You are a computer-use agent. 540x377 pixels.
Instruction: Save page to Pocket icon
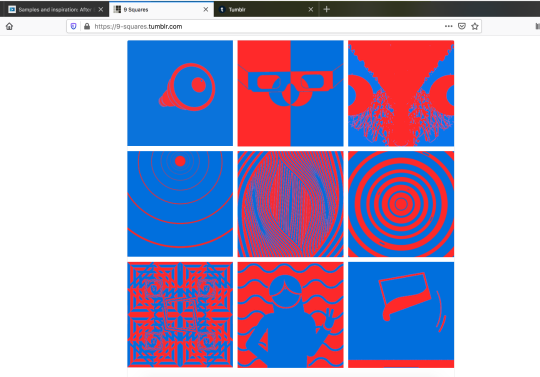click(462, 26)
